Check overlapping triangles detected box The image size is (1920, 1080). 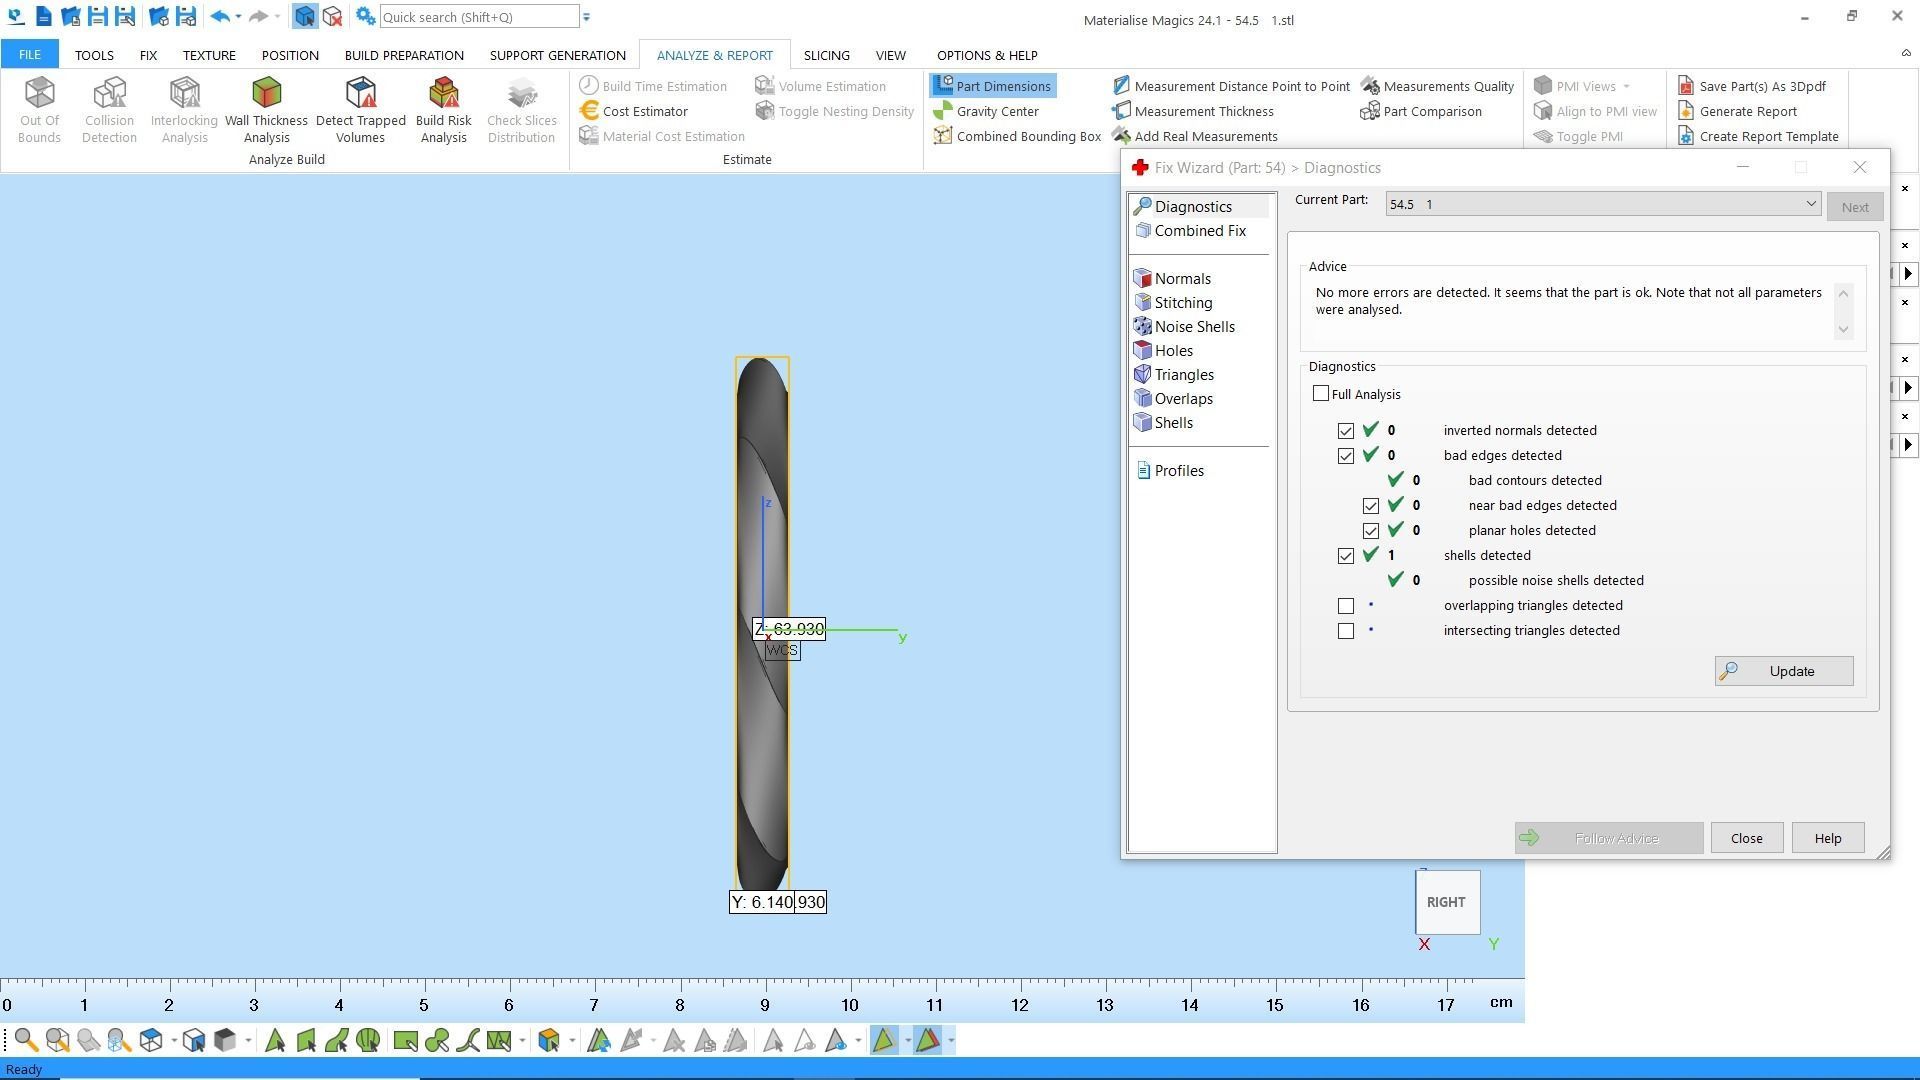click(1346, 606)
